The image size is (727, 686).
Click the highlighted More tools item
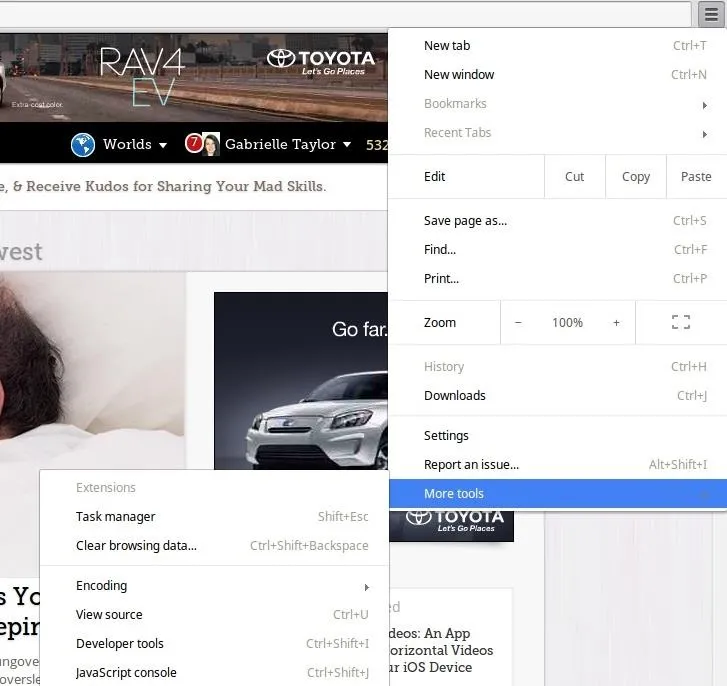[x=557, y=494]
